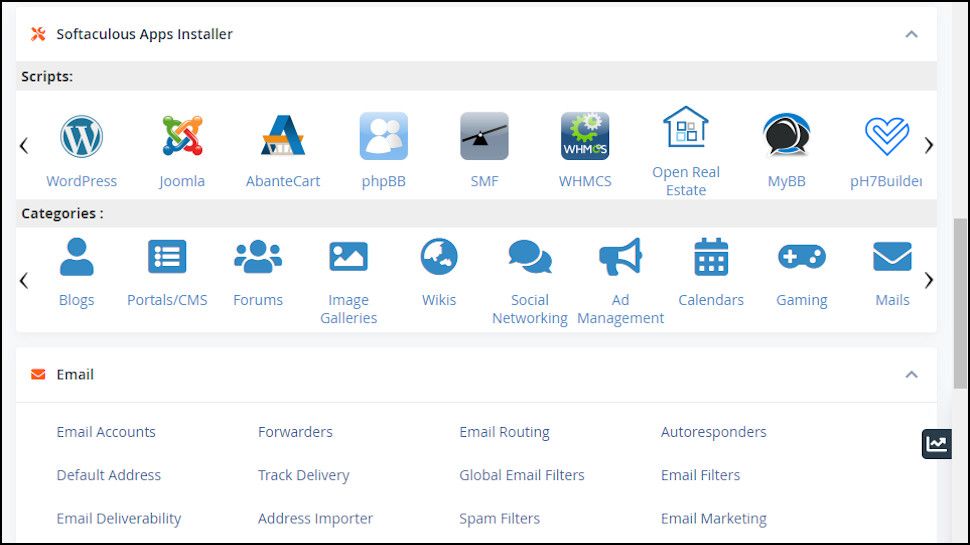Select the MyBB script icon

point(786,135)
